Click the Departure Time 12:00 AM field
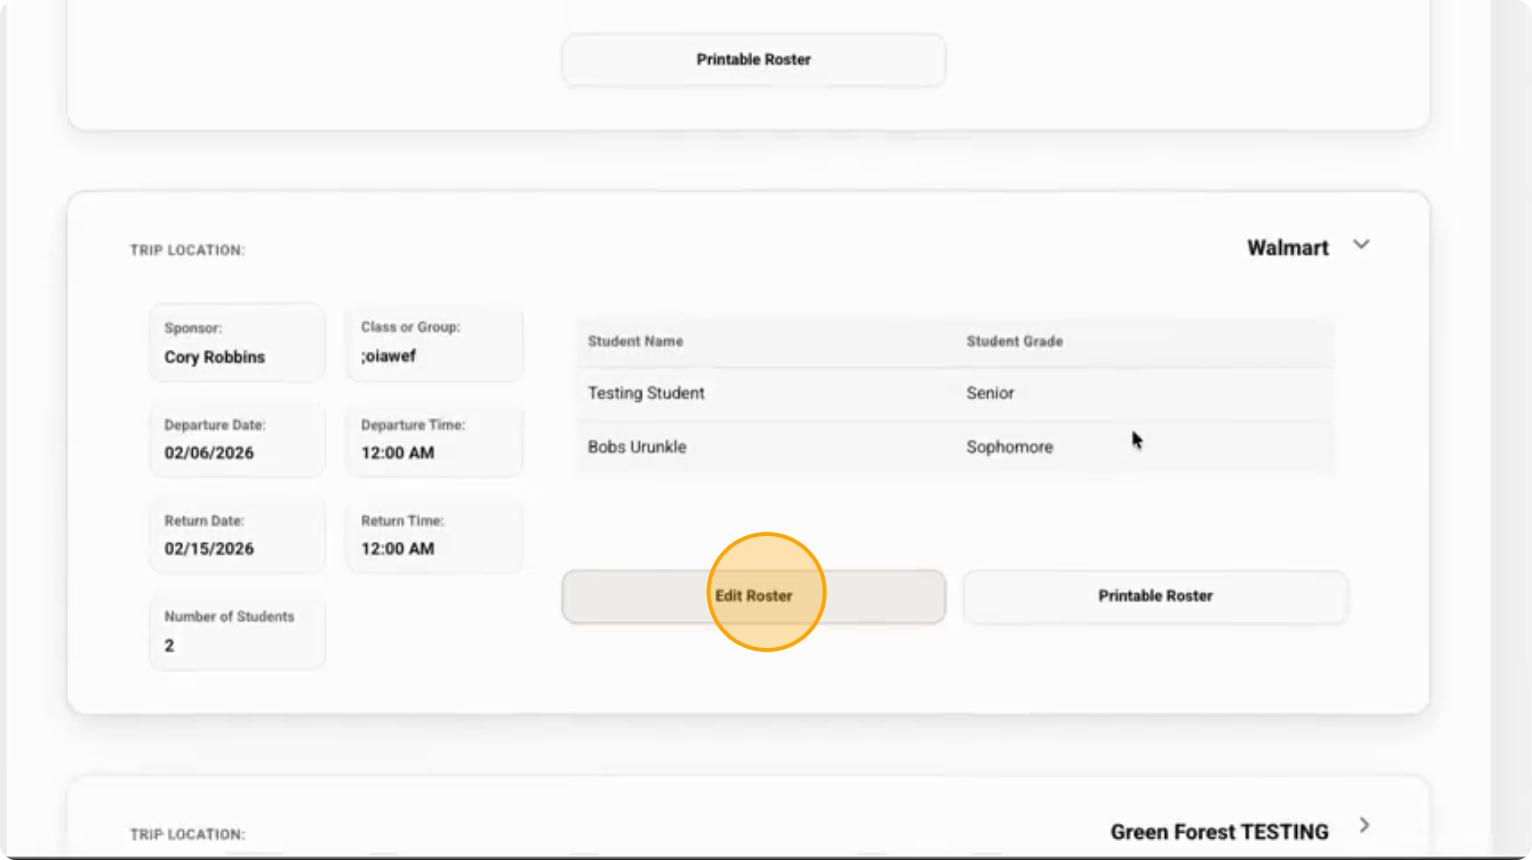1532x860 pixels. [x=434, y=439]
